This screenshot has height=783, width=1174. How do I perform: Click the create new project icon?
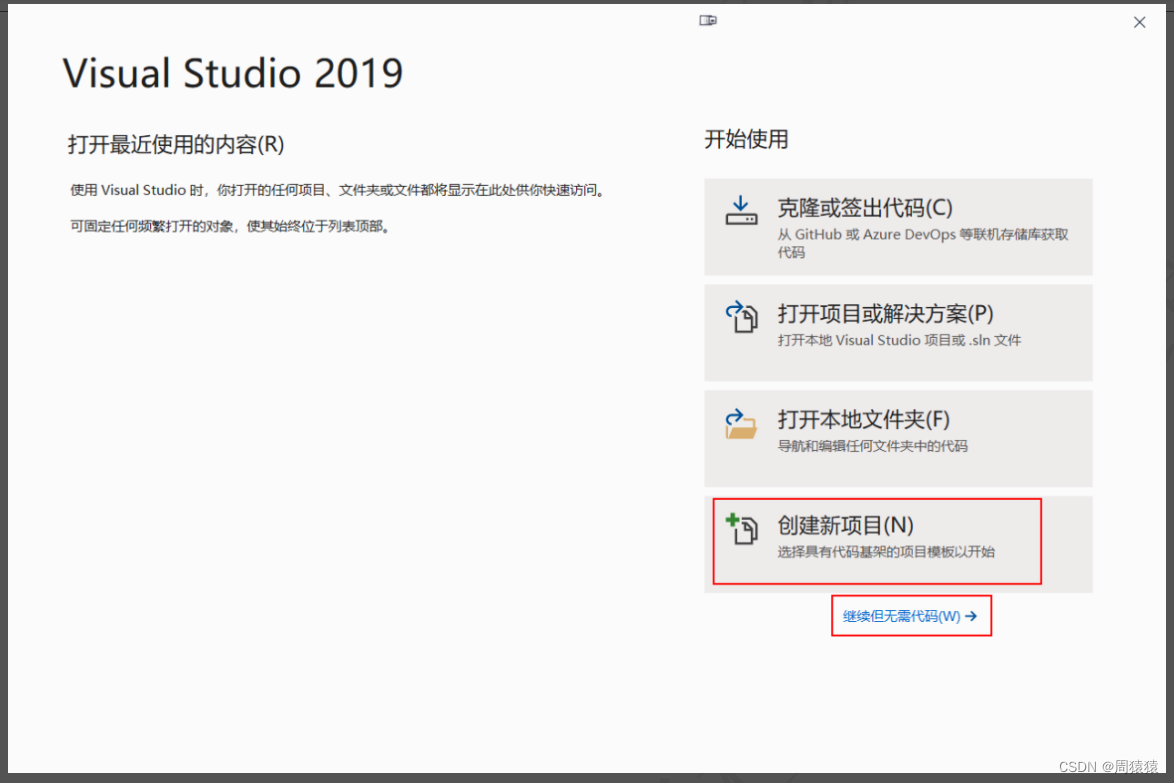point(741,528)
